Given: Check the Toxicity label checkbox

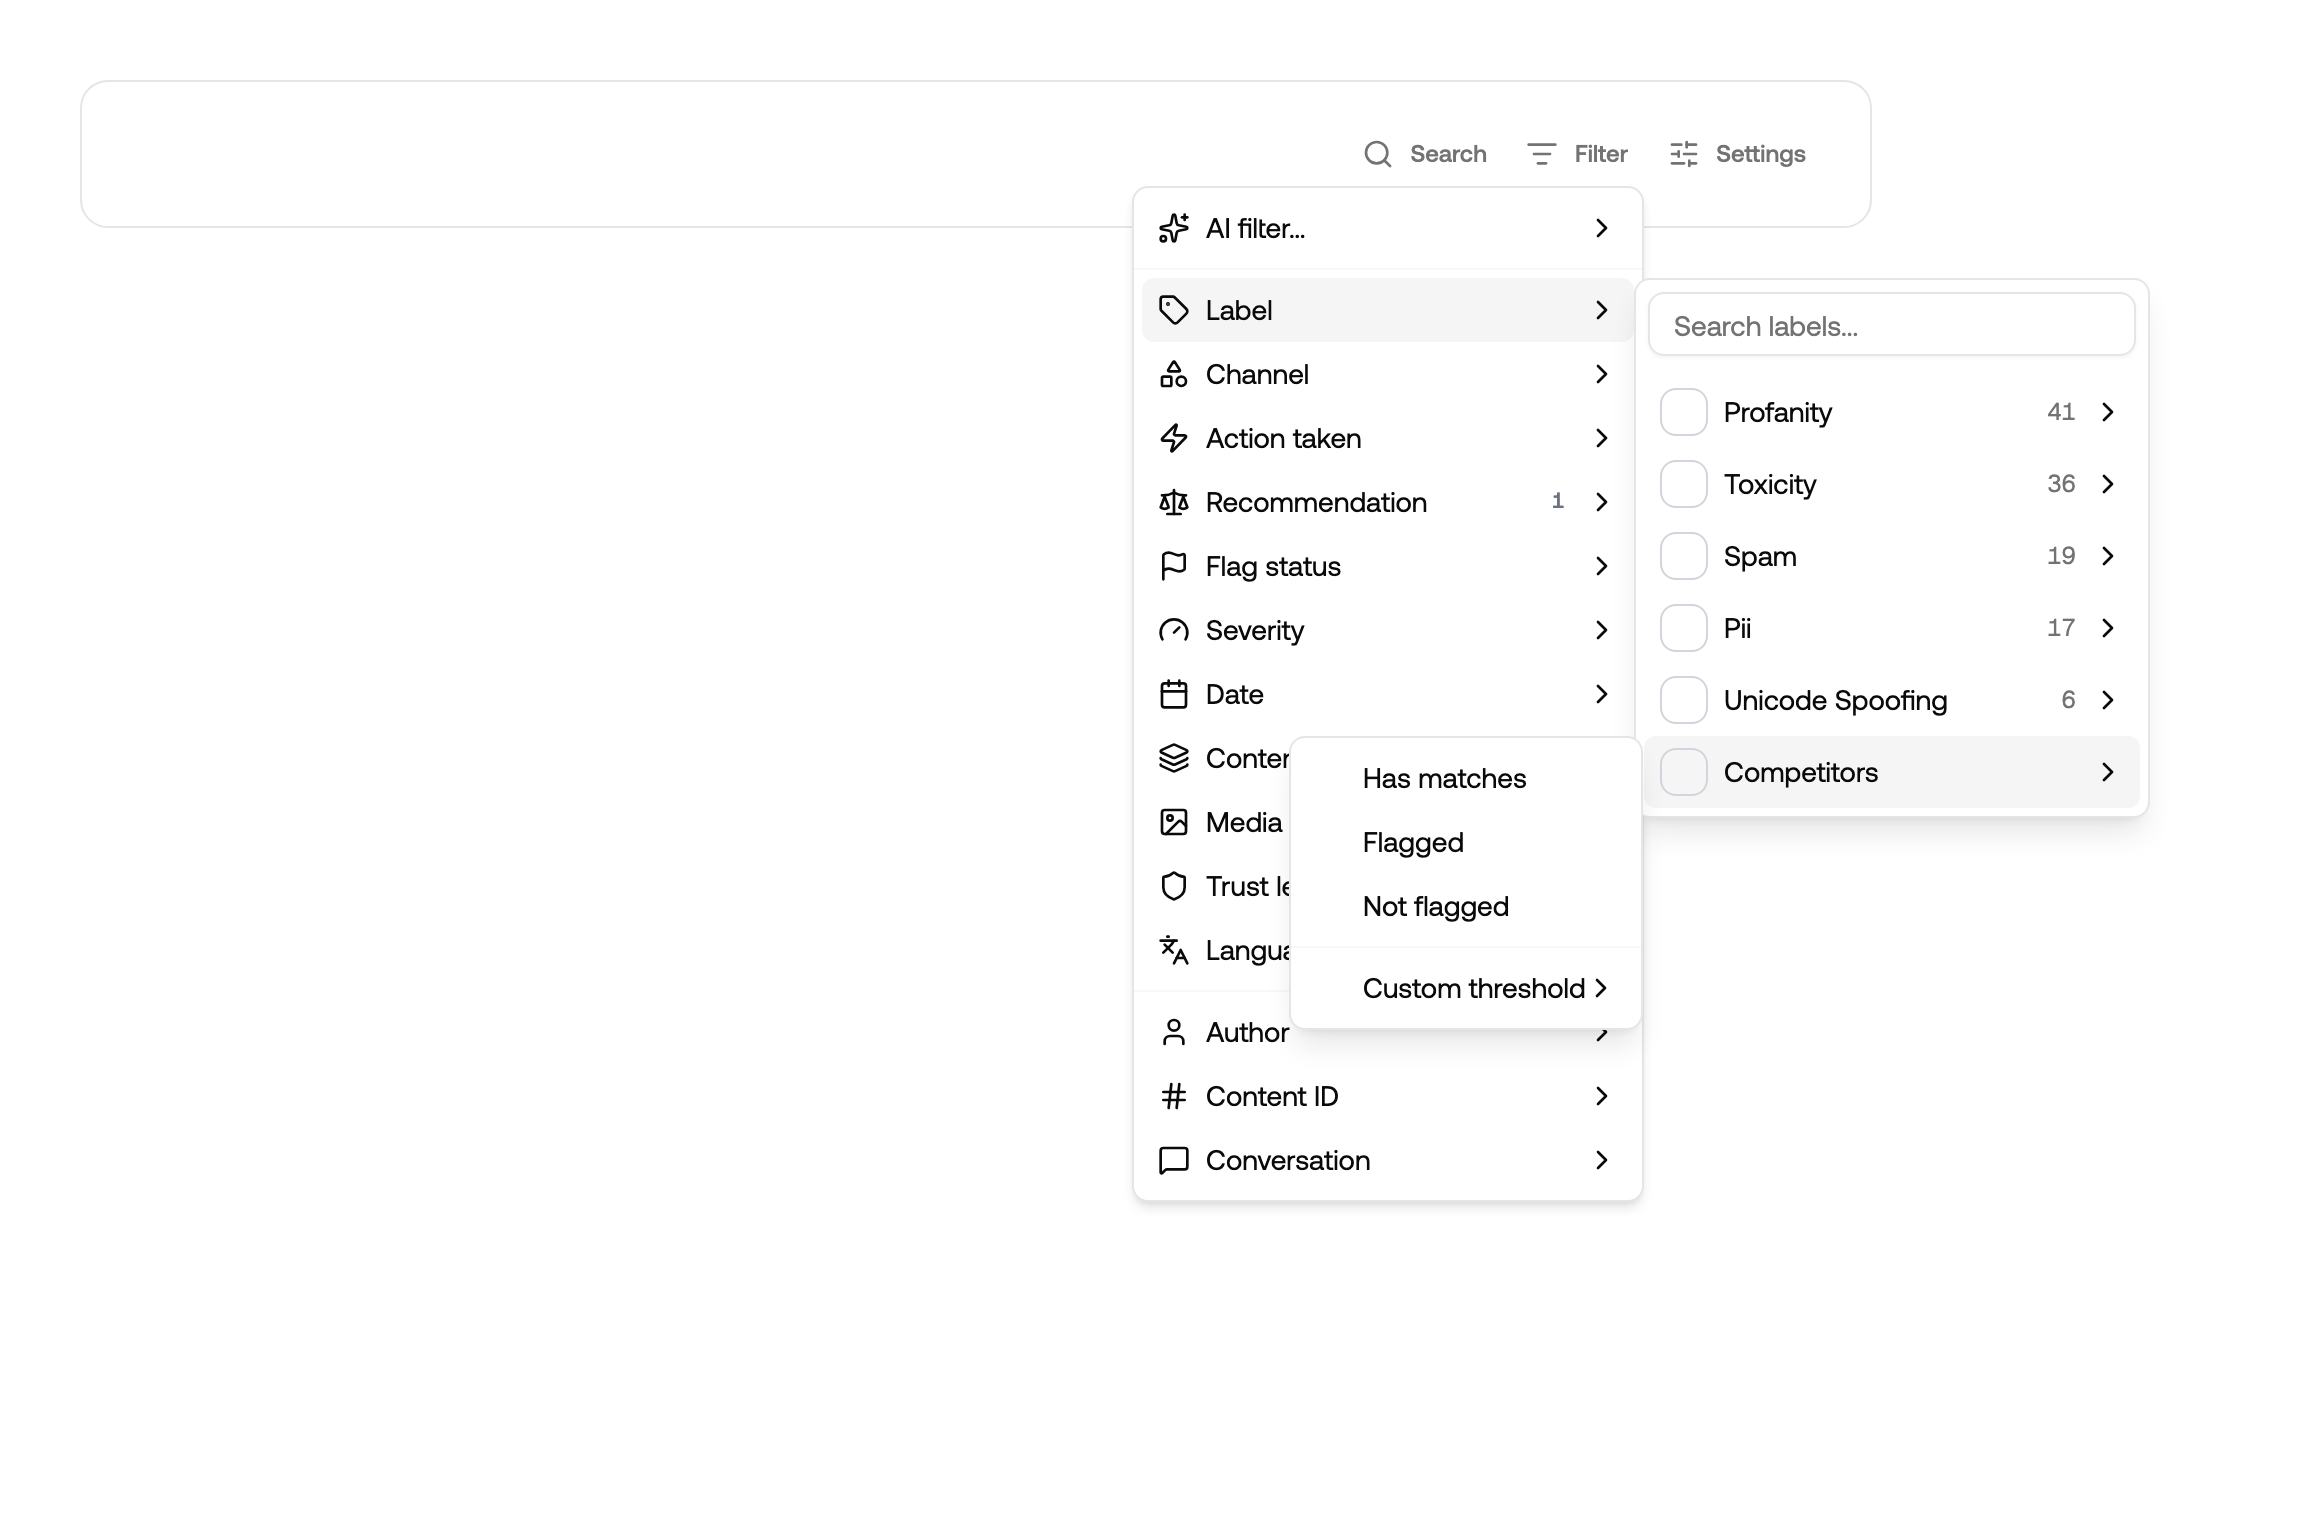Looking at the screenshot, I should [1684, 484].
